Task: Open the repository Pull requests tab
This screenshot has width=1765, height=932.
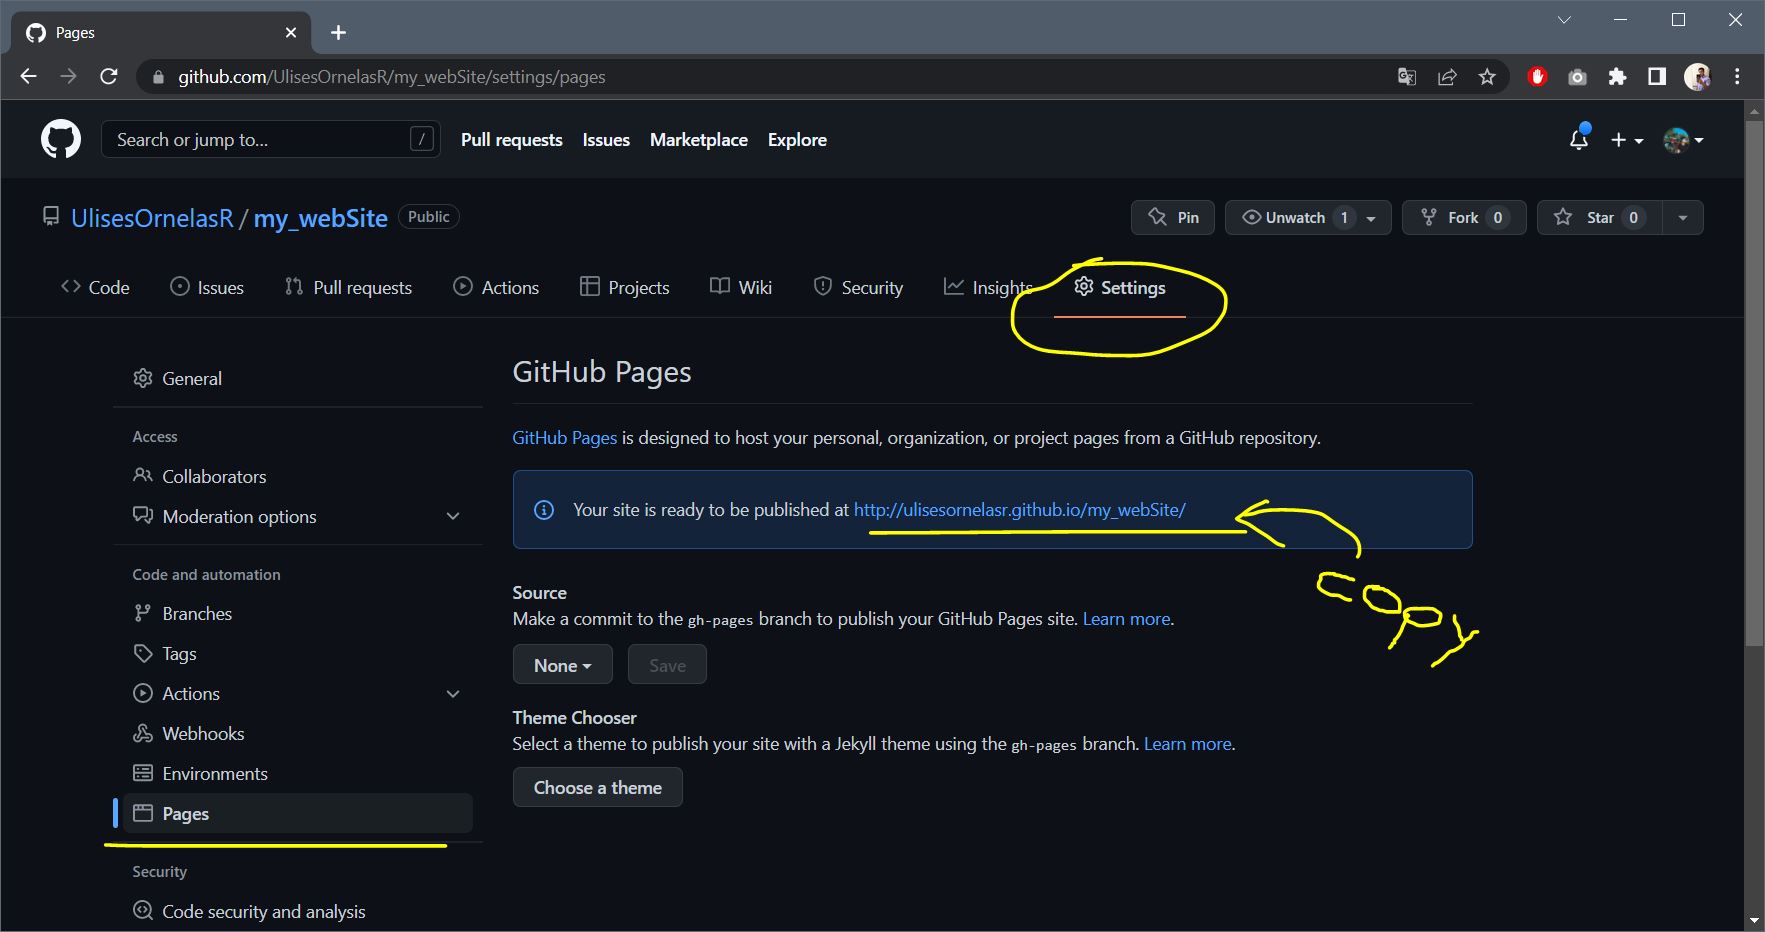Action: pos(348,287)
